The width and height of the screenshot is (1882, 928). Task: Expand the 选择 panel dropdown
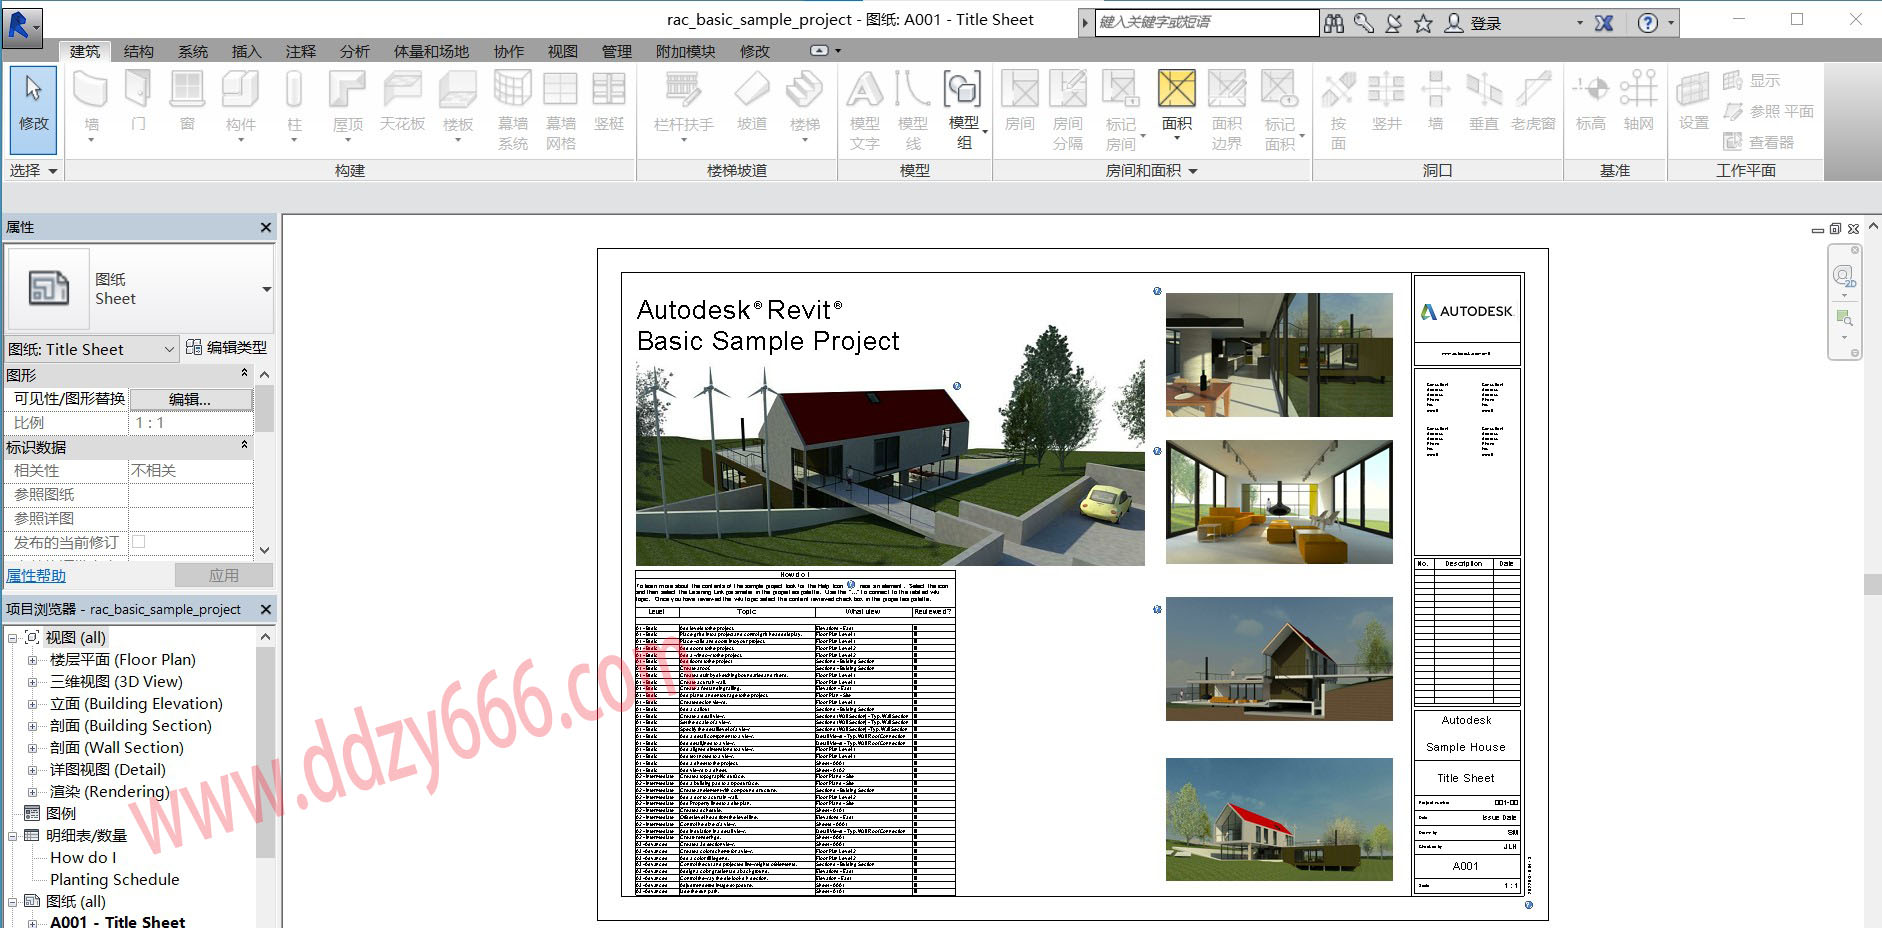pos(34,171)
